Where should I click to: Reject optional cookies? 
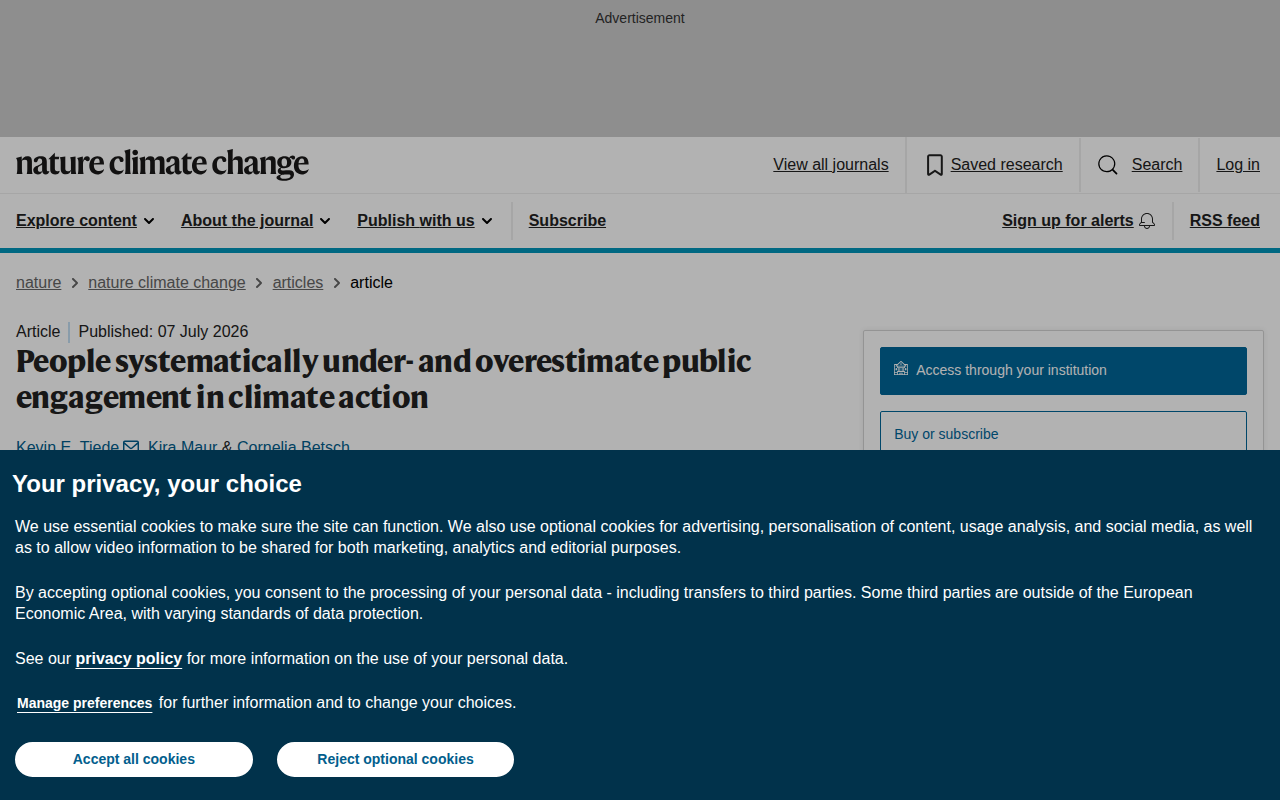395,759
